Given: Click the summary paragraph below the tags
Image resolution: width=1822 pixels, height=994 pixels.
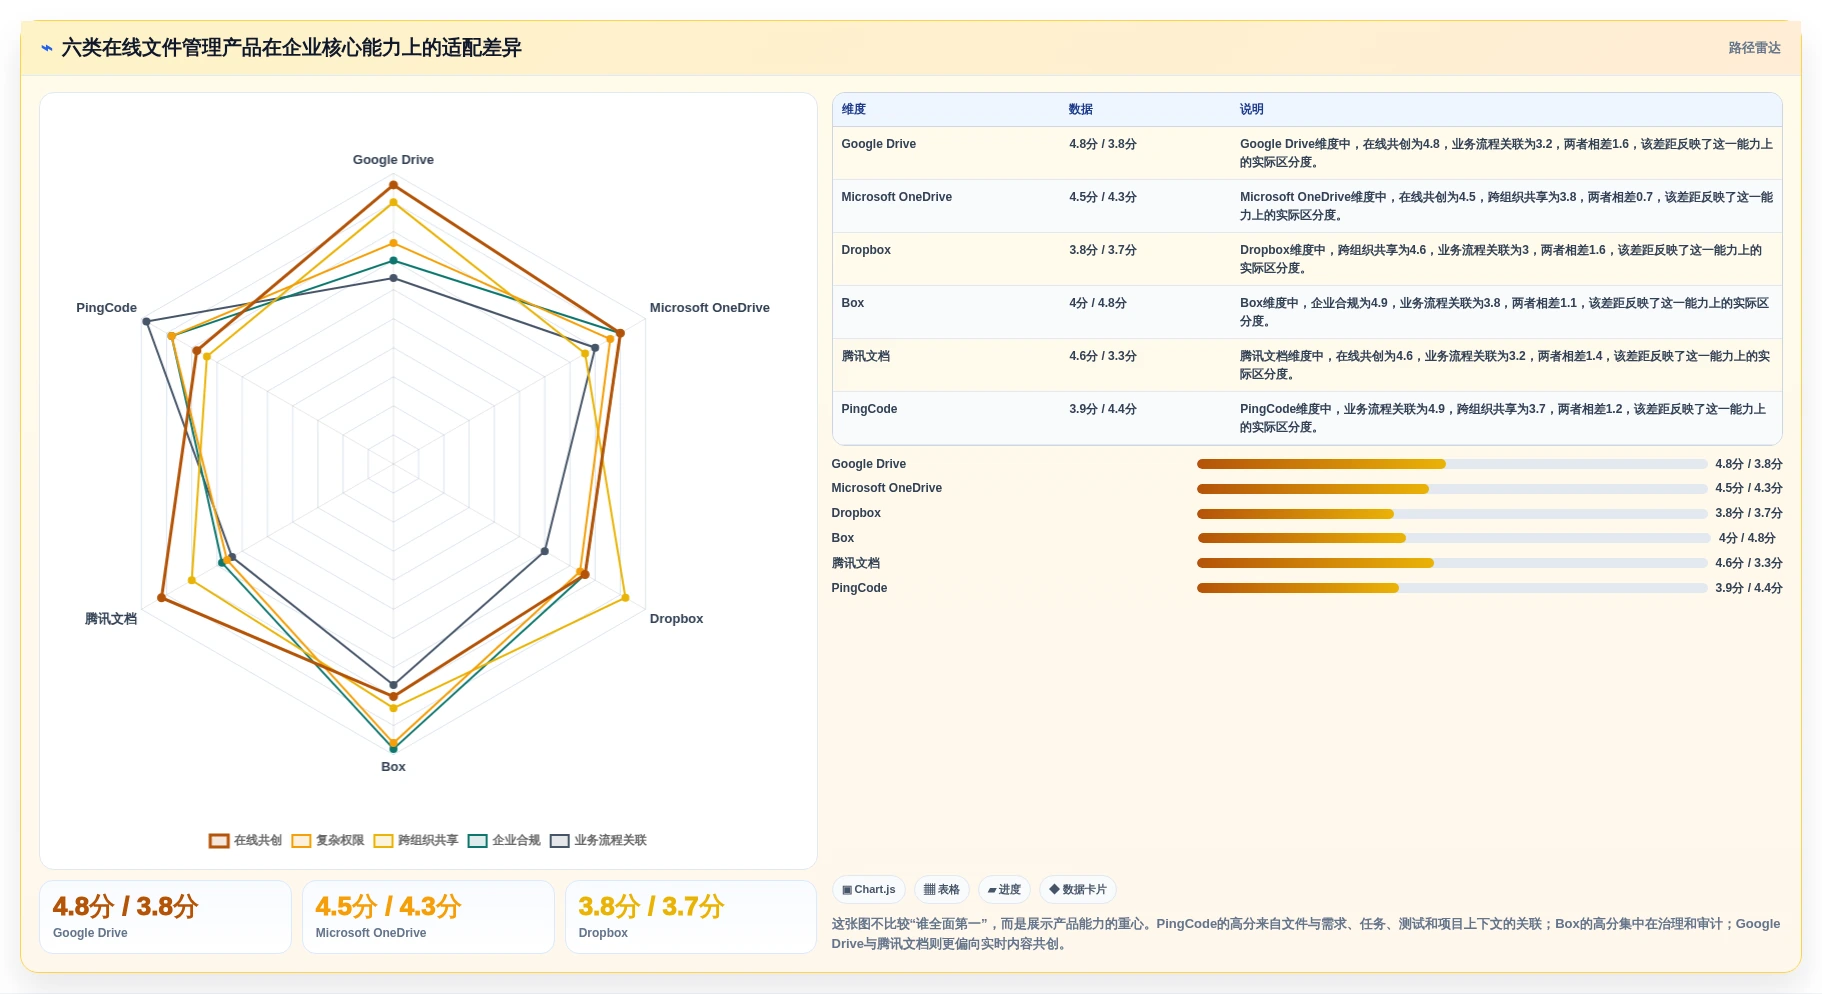Looking at the screenshot, I should click(1306, 934).
